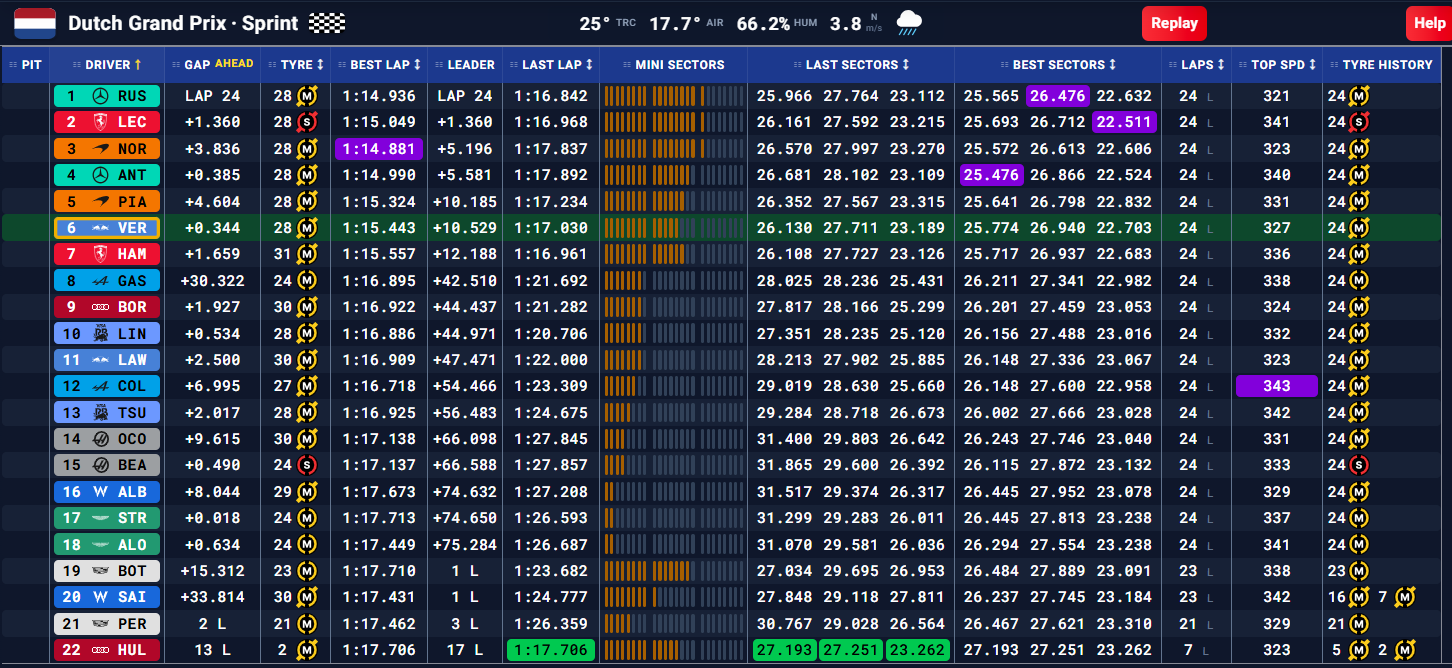The height and width of the screenshot is (668, 1452).
Task: Click the Dutch flag icon
Action: point(35,22)
